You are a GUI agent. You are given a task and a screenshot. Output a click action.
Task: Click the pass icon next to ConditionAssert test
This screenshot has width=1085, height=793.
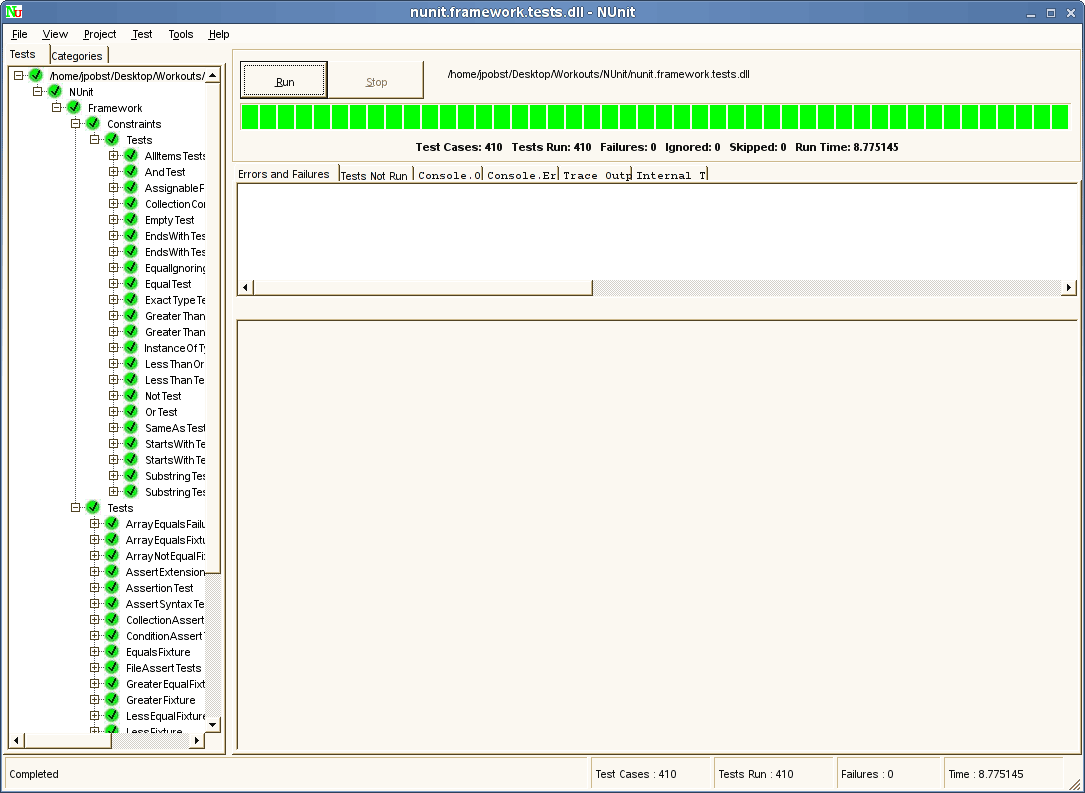pyautogui.click(x=112, y=635)
